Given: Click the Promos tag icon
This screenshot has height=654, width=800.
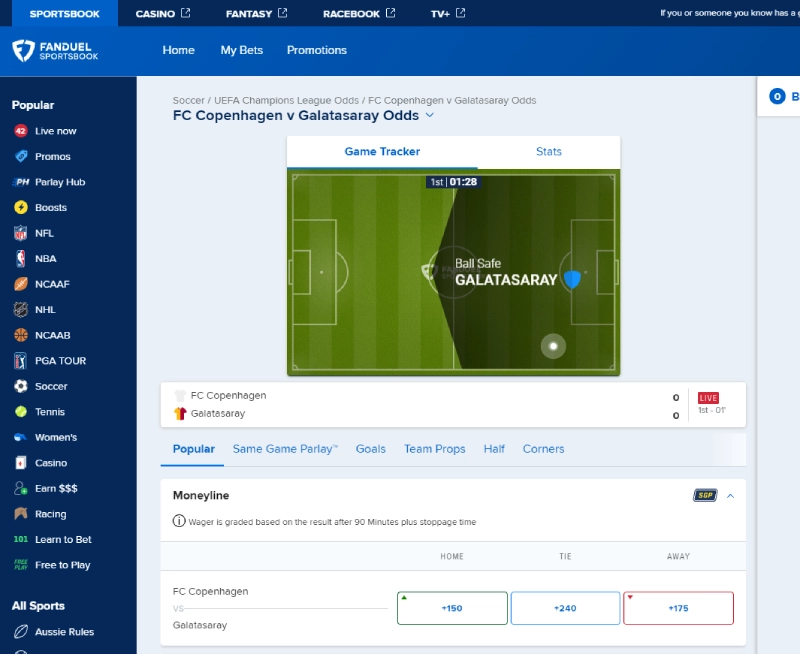Looking at the screenshot, I should pyautogui.click(x=21, y=156).
